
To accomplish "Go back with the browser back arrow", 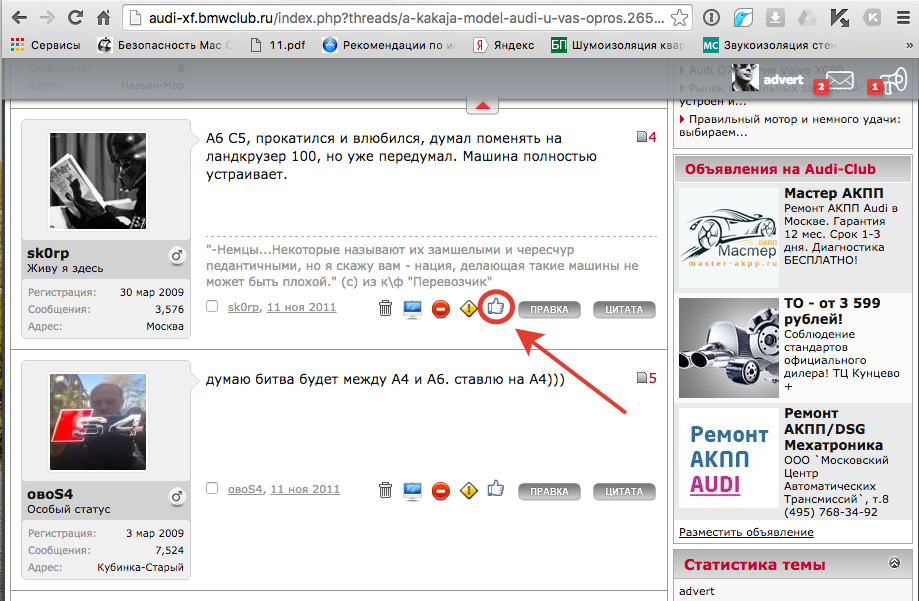I will (19, 18).
